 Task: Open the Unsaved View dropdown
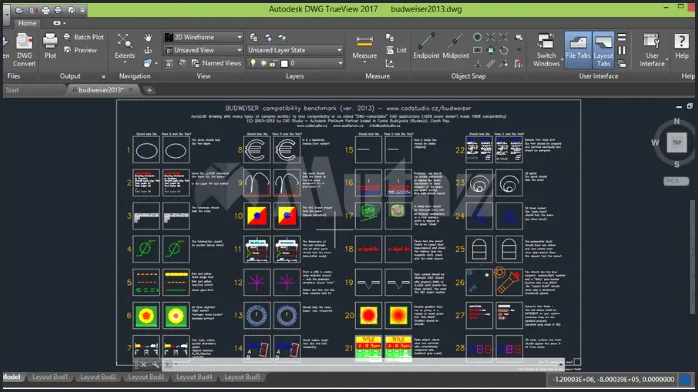pyautogui.click(x=204, y=50)
